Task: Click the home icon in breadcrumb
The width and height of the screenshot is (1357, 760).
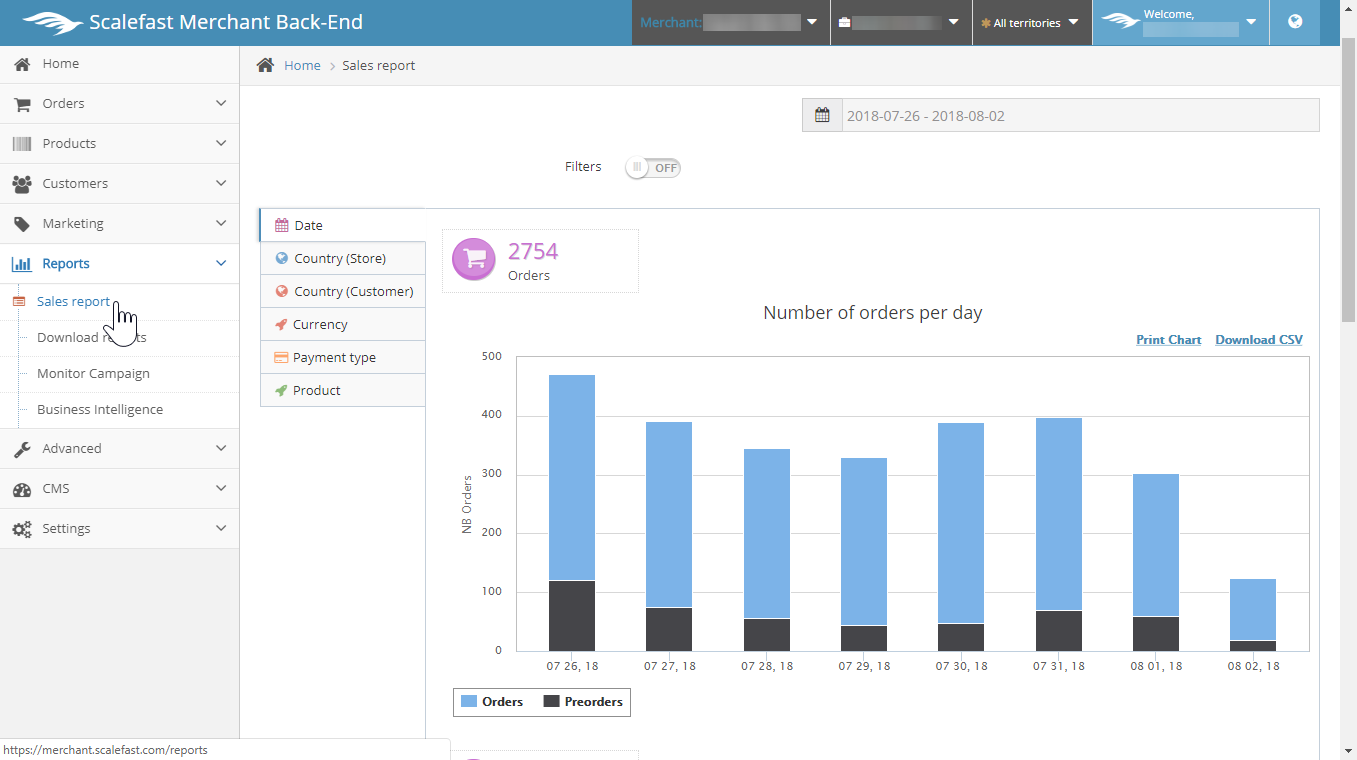Action: click(265, 65)
